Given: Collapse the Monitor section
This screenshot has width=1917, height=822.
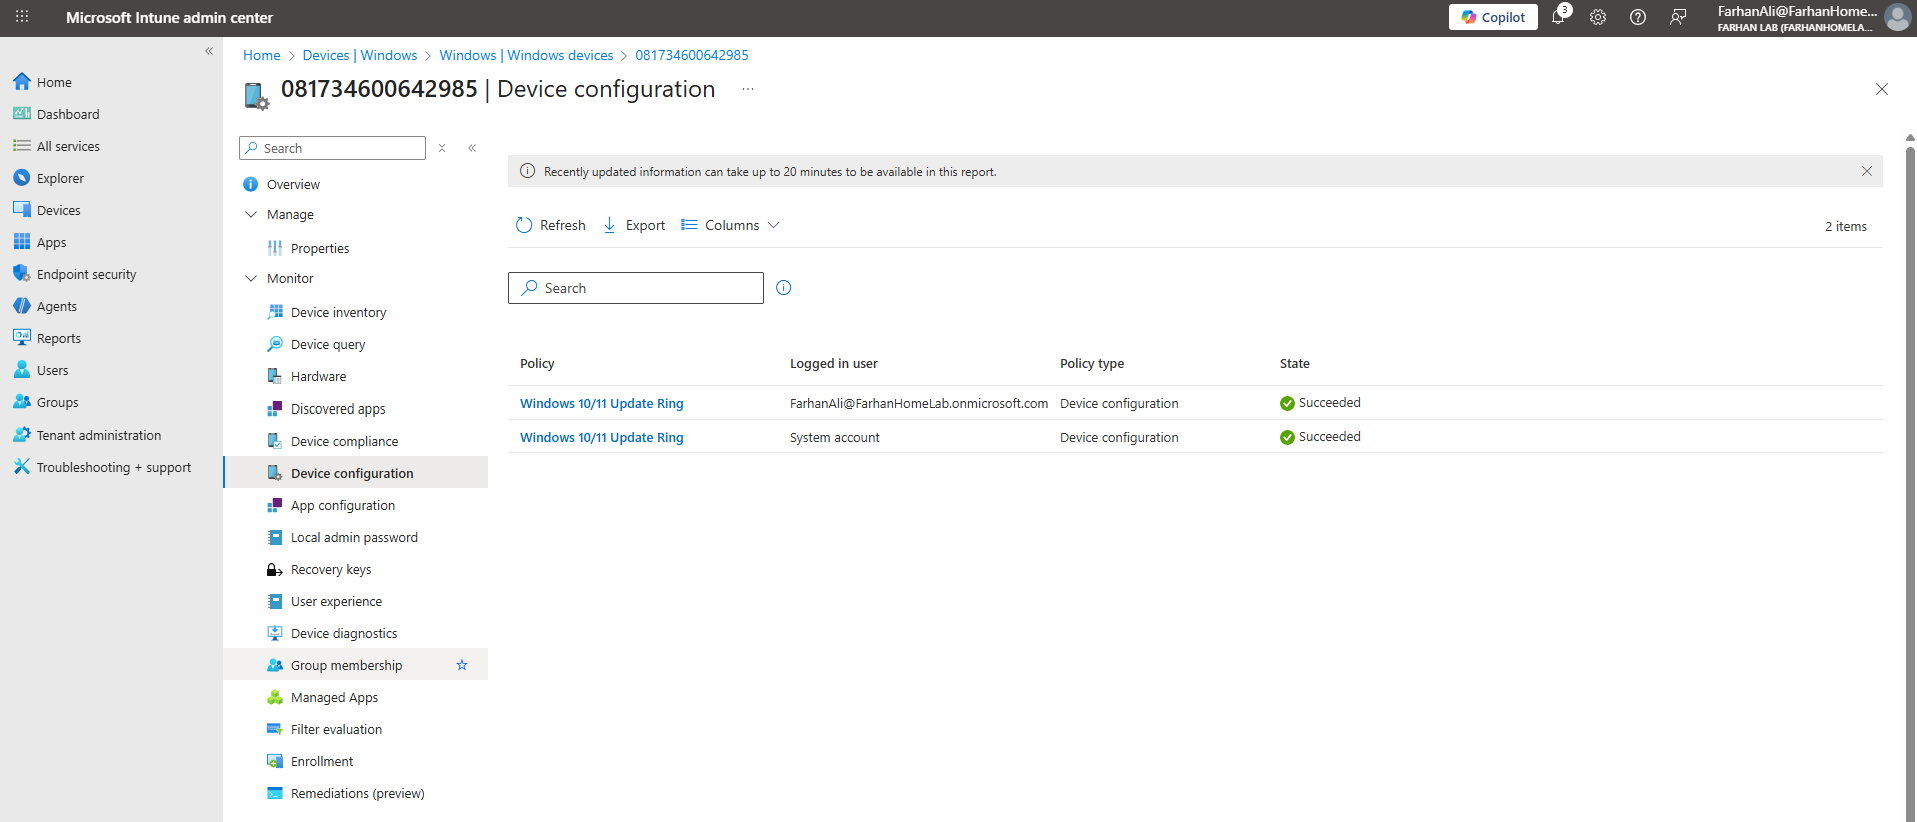Looking at the screenshot, I should tap(251, 279).
